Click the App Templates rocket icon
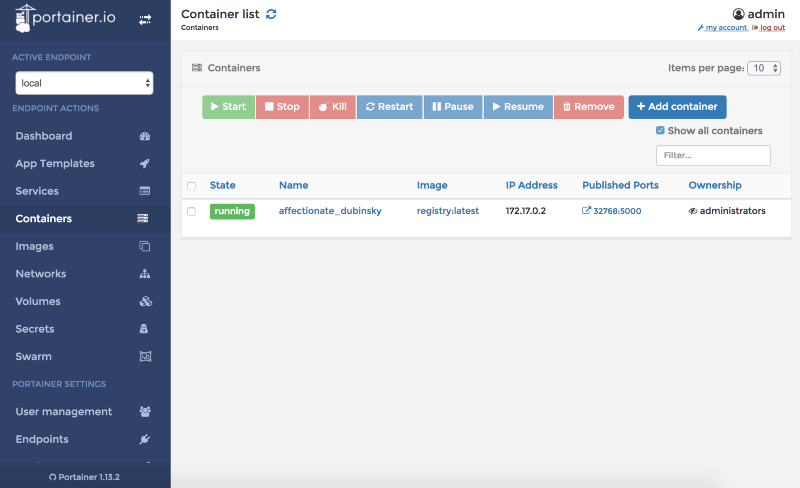Image resolution: width=800 pixels, height=488 pixels. 145,164
